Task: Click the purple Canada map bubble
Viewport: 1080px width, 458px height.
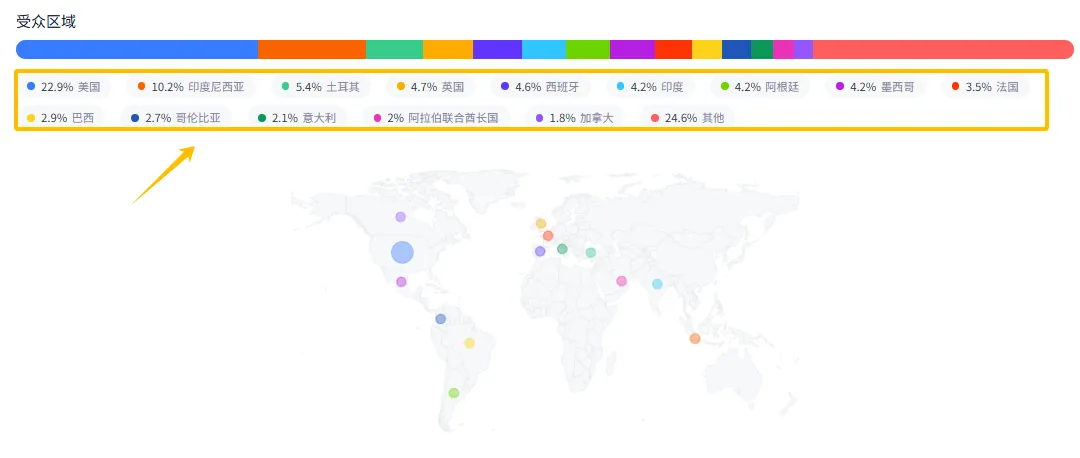Action: pyautogui.click(x=401, y=217)
